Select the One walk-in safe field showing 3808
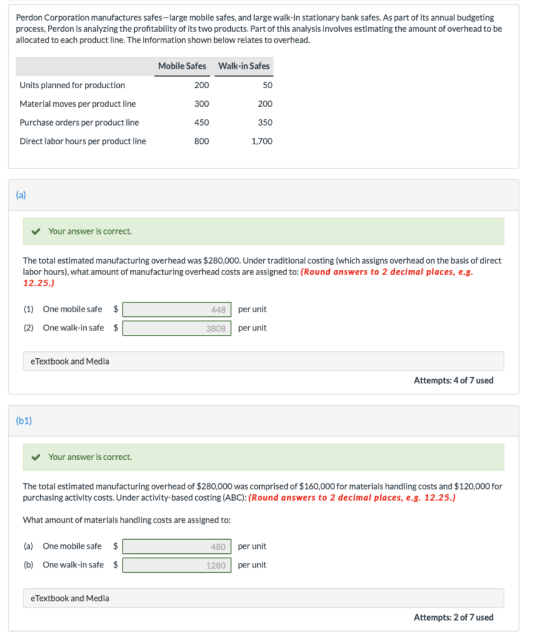Viewport: 560px width, 640px height. [x=177, y=328]
